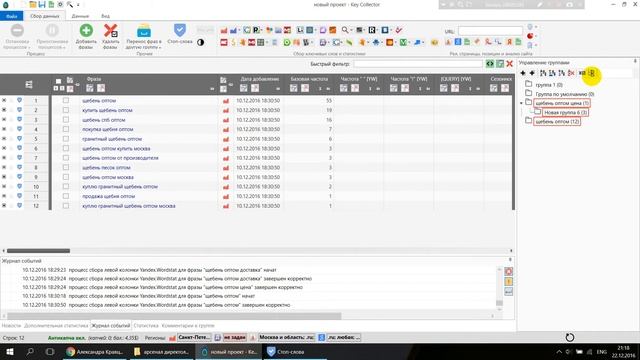Open the Стоп-слова shield tool
Image resolution: width=640 pixels, height=360 pixels.
[x=180, y=33]
